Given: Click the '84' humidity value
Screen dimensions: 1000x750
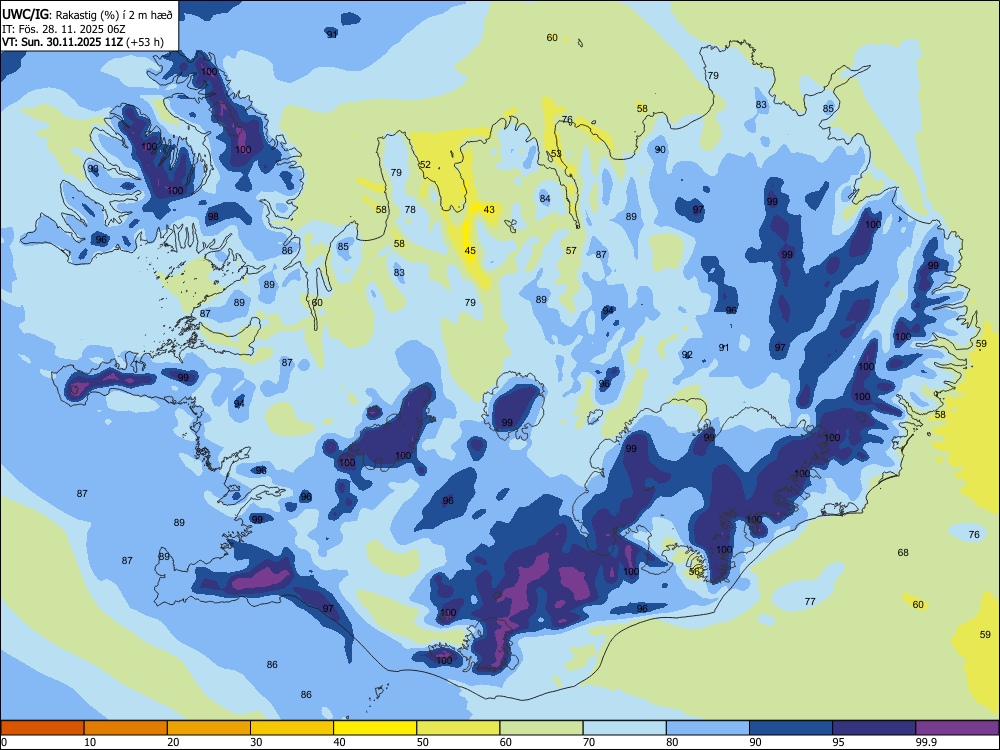Looking at the screenshot, I should (545, 198).
